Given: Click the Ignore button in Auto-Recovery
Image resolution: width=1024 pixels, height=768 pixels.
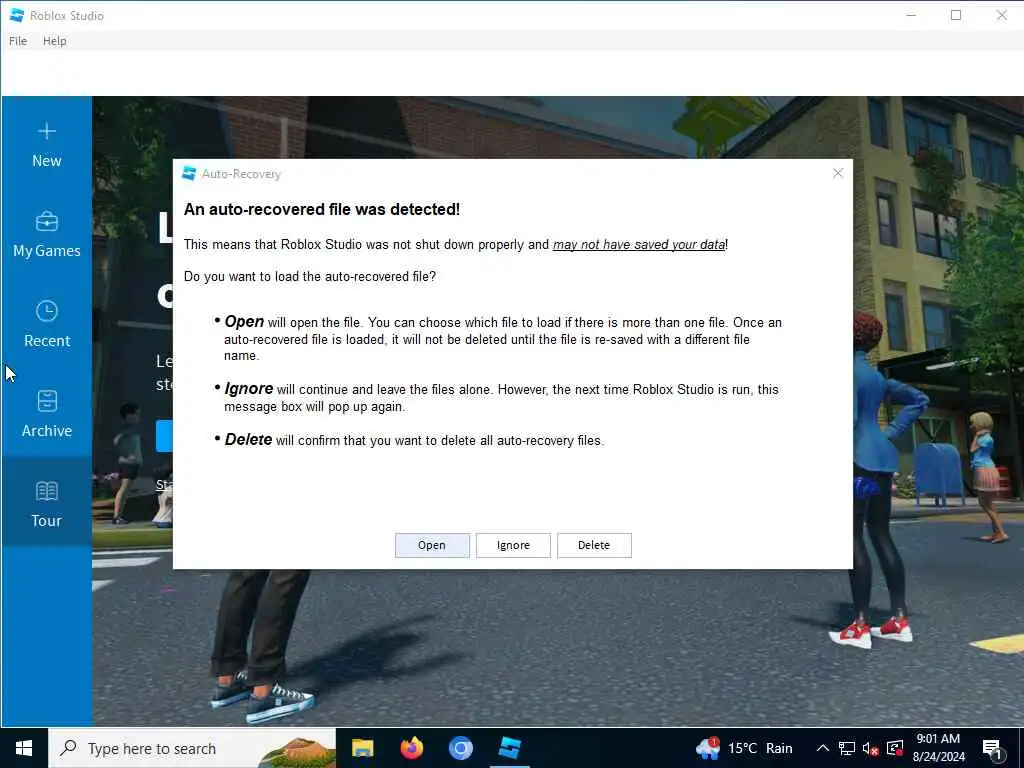Looking at the screenshot, I should tap(513, 545).
